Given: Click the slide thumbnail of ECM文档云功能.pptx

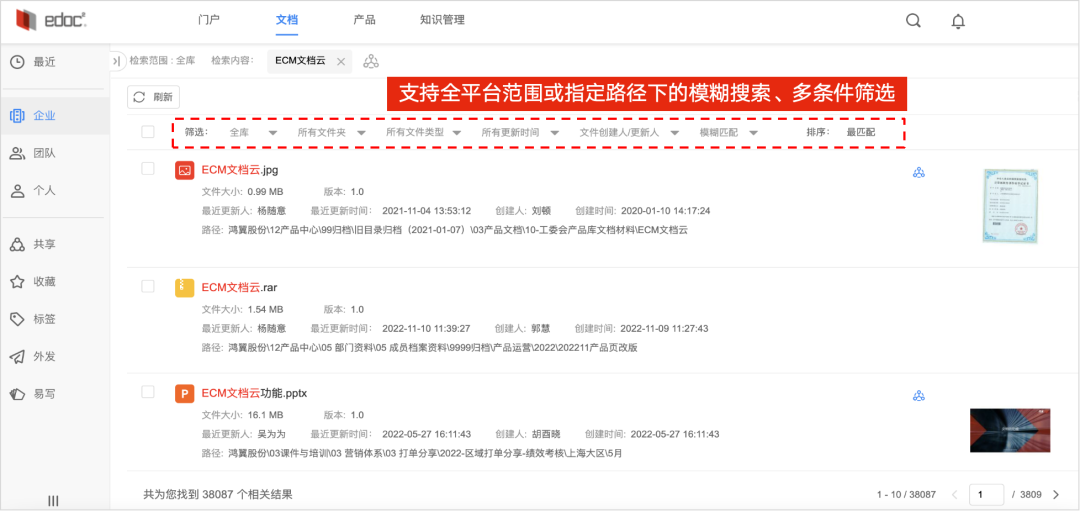Looking at the screenshot, I should pyautogui.click(x=1010, y=430).
